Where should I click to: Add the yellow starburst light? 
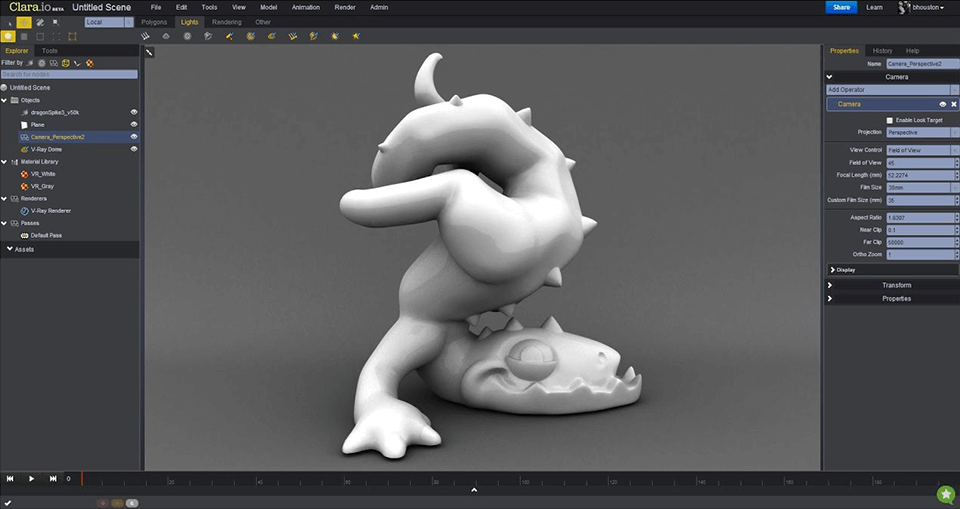(335, 36)
